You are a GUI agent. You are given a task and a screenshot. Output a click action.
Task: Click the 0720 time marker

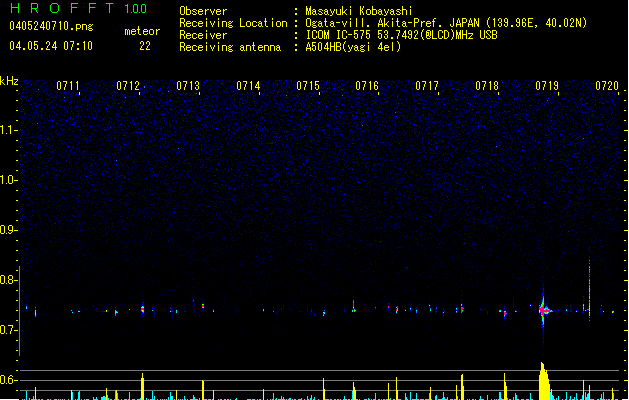point(607,86)
